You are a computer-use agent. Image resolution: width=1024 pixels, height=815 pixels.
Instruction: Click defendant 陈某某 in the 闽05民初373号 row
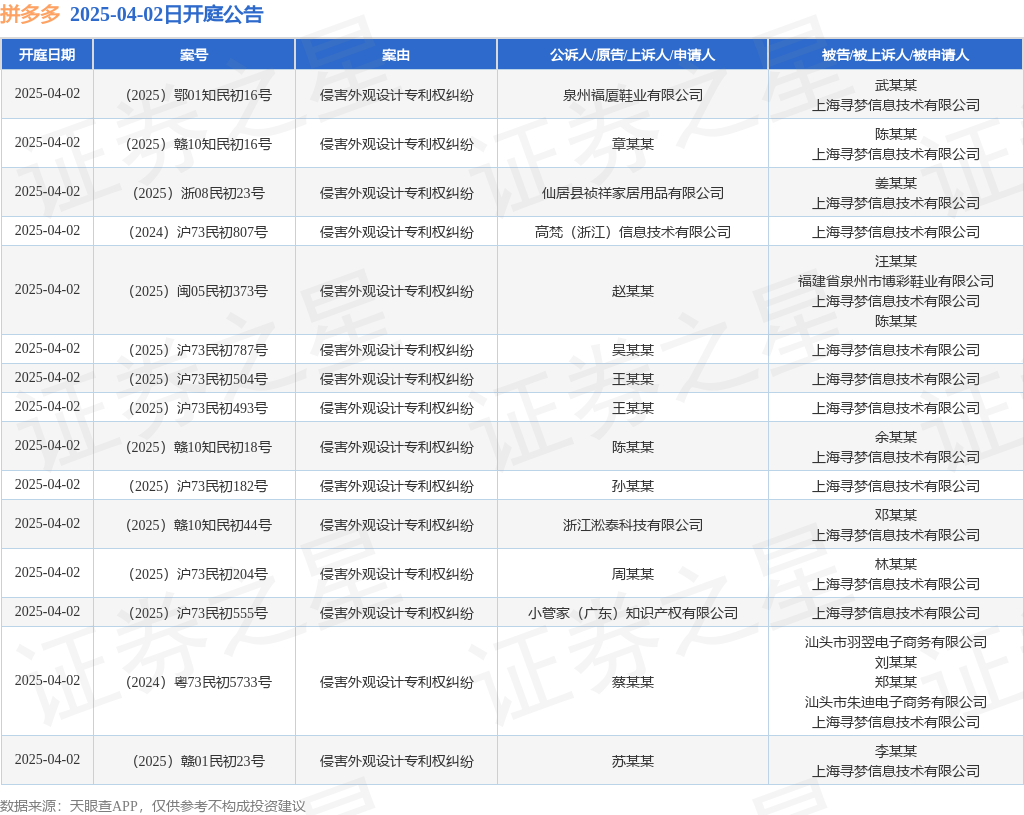pyautogui.click(x=896, y=321)
